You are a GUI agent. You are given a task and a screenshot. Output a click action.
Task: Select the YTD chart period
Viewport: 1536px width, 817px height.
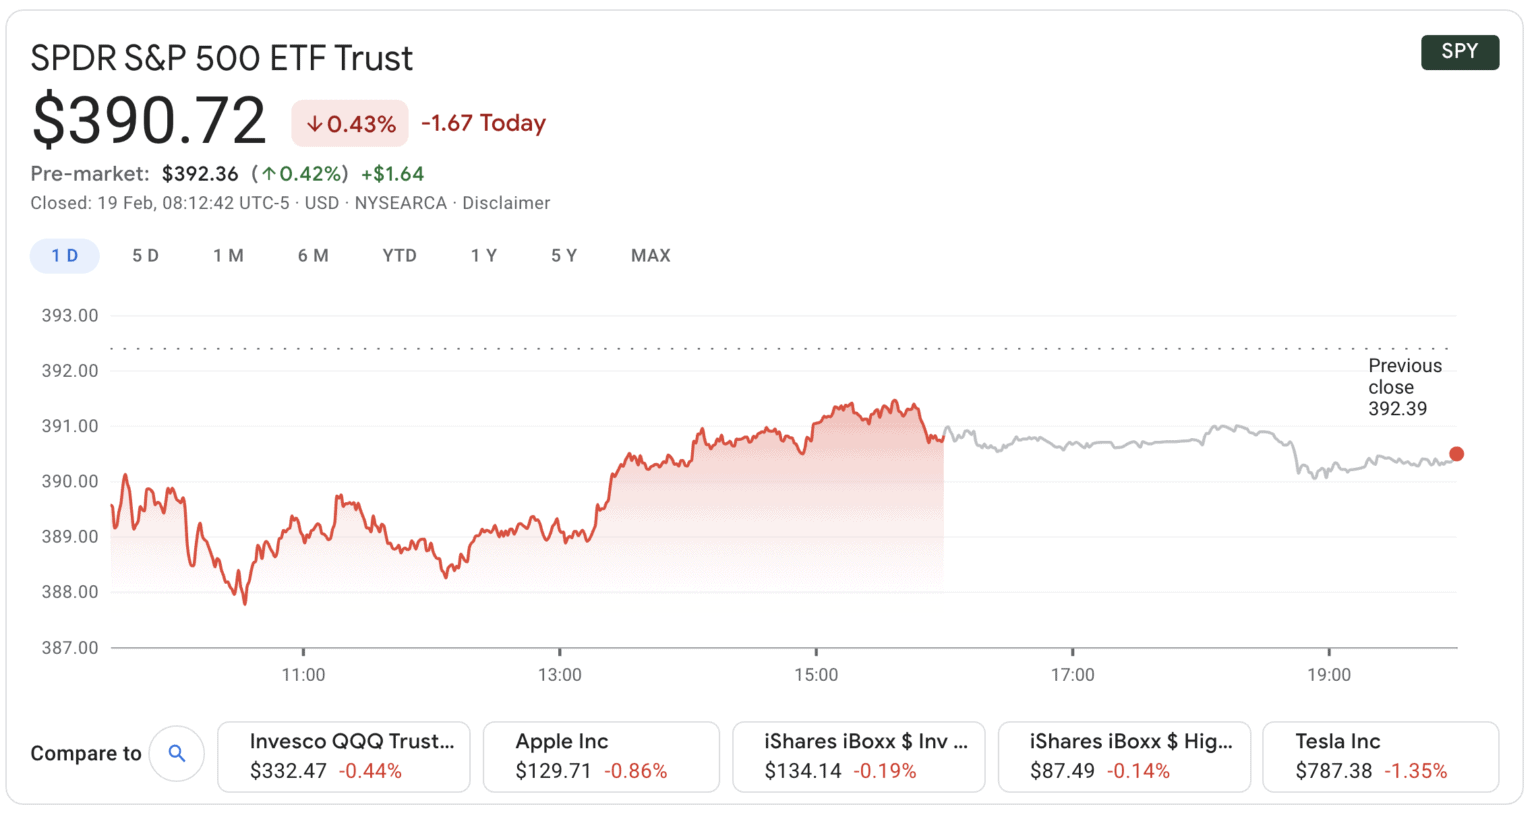pos(399,255)
